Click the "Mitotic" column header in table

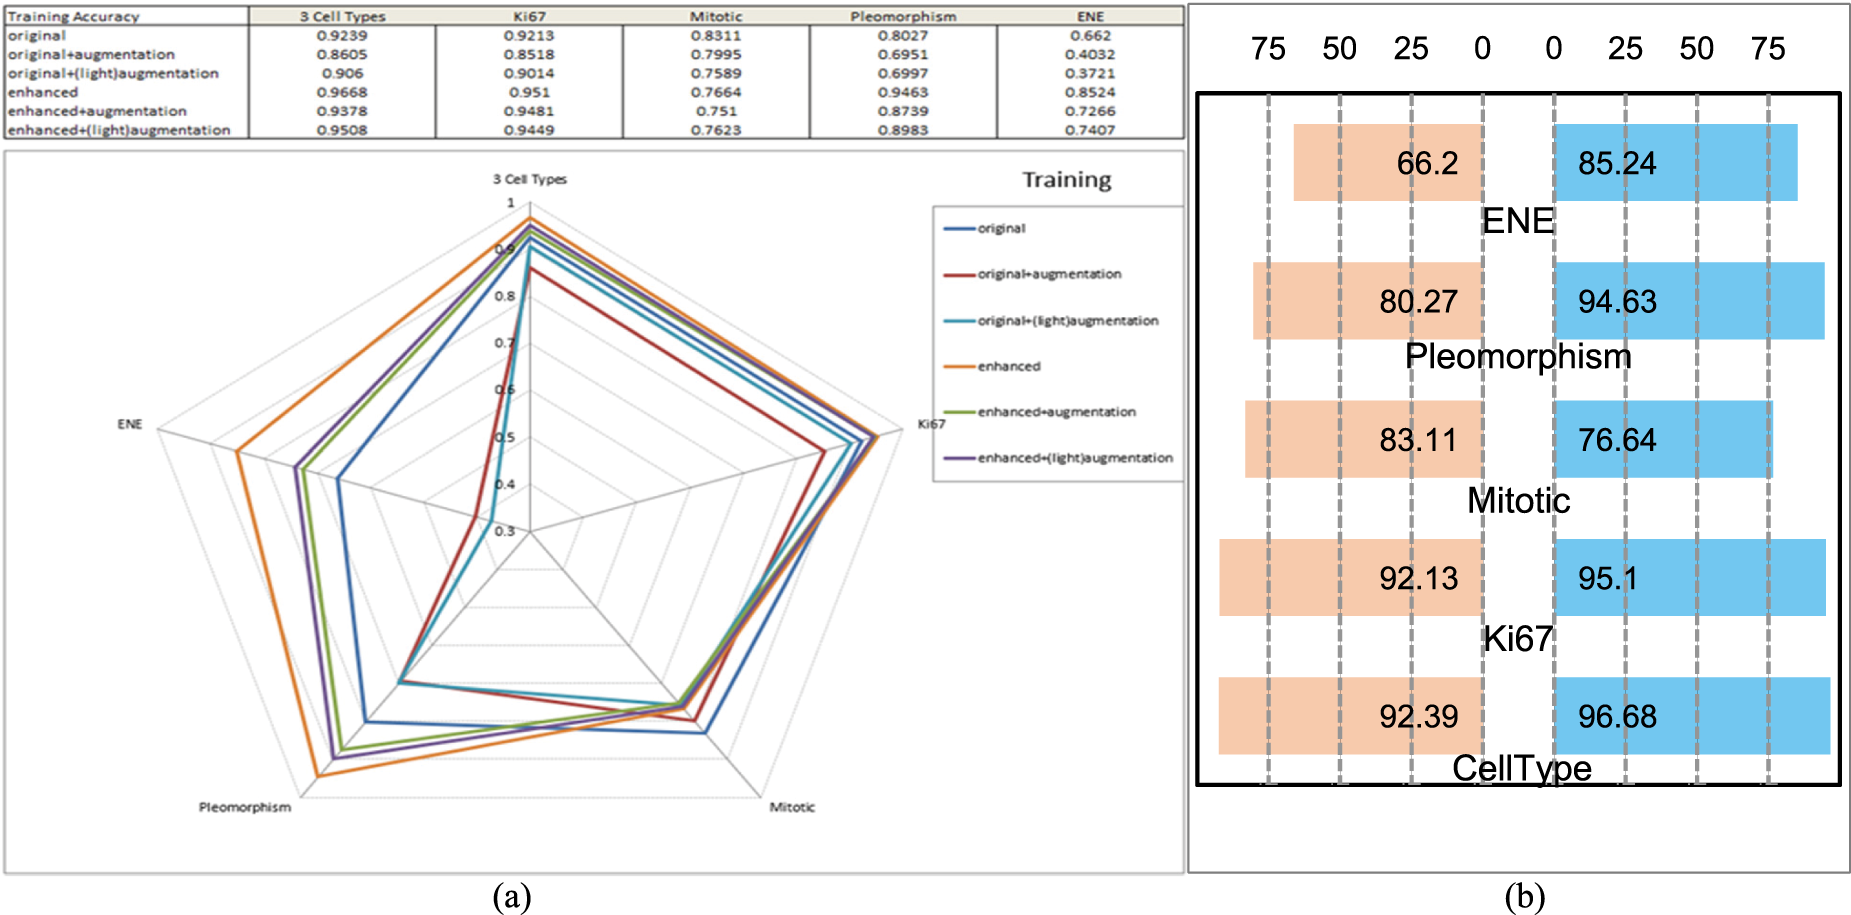tap(716, 16)
